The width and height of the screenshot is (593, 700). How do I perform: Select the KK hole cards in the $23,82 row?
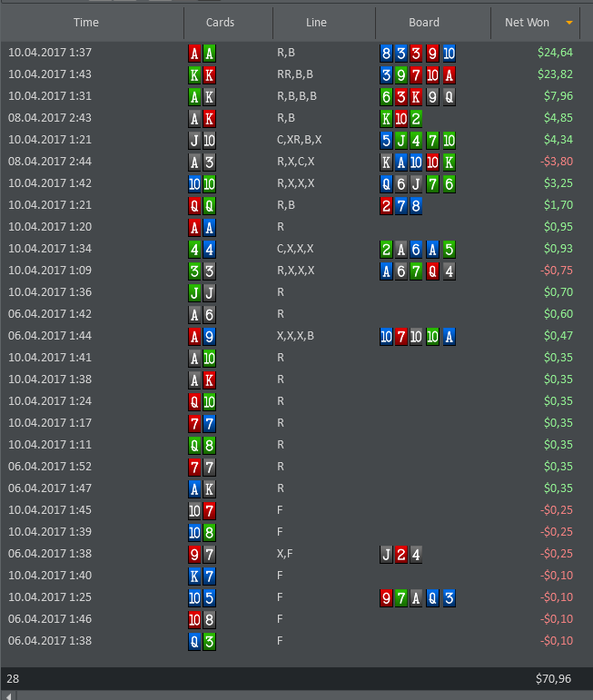click(202, 75)
